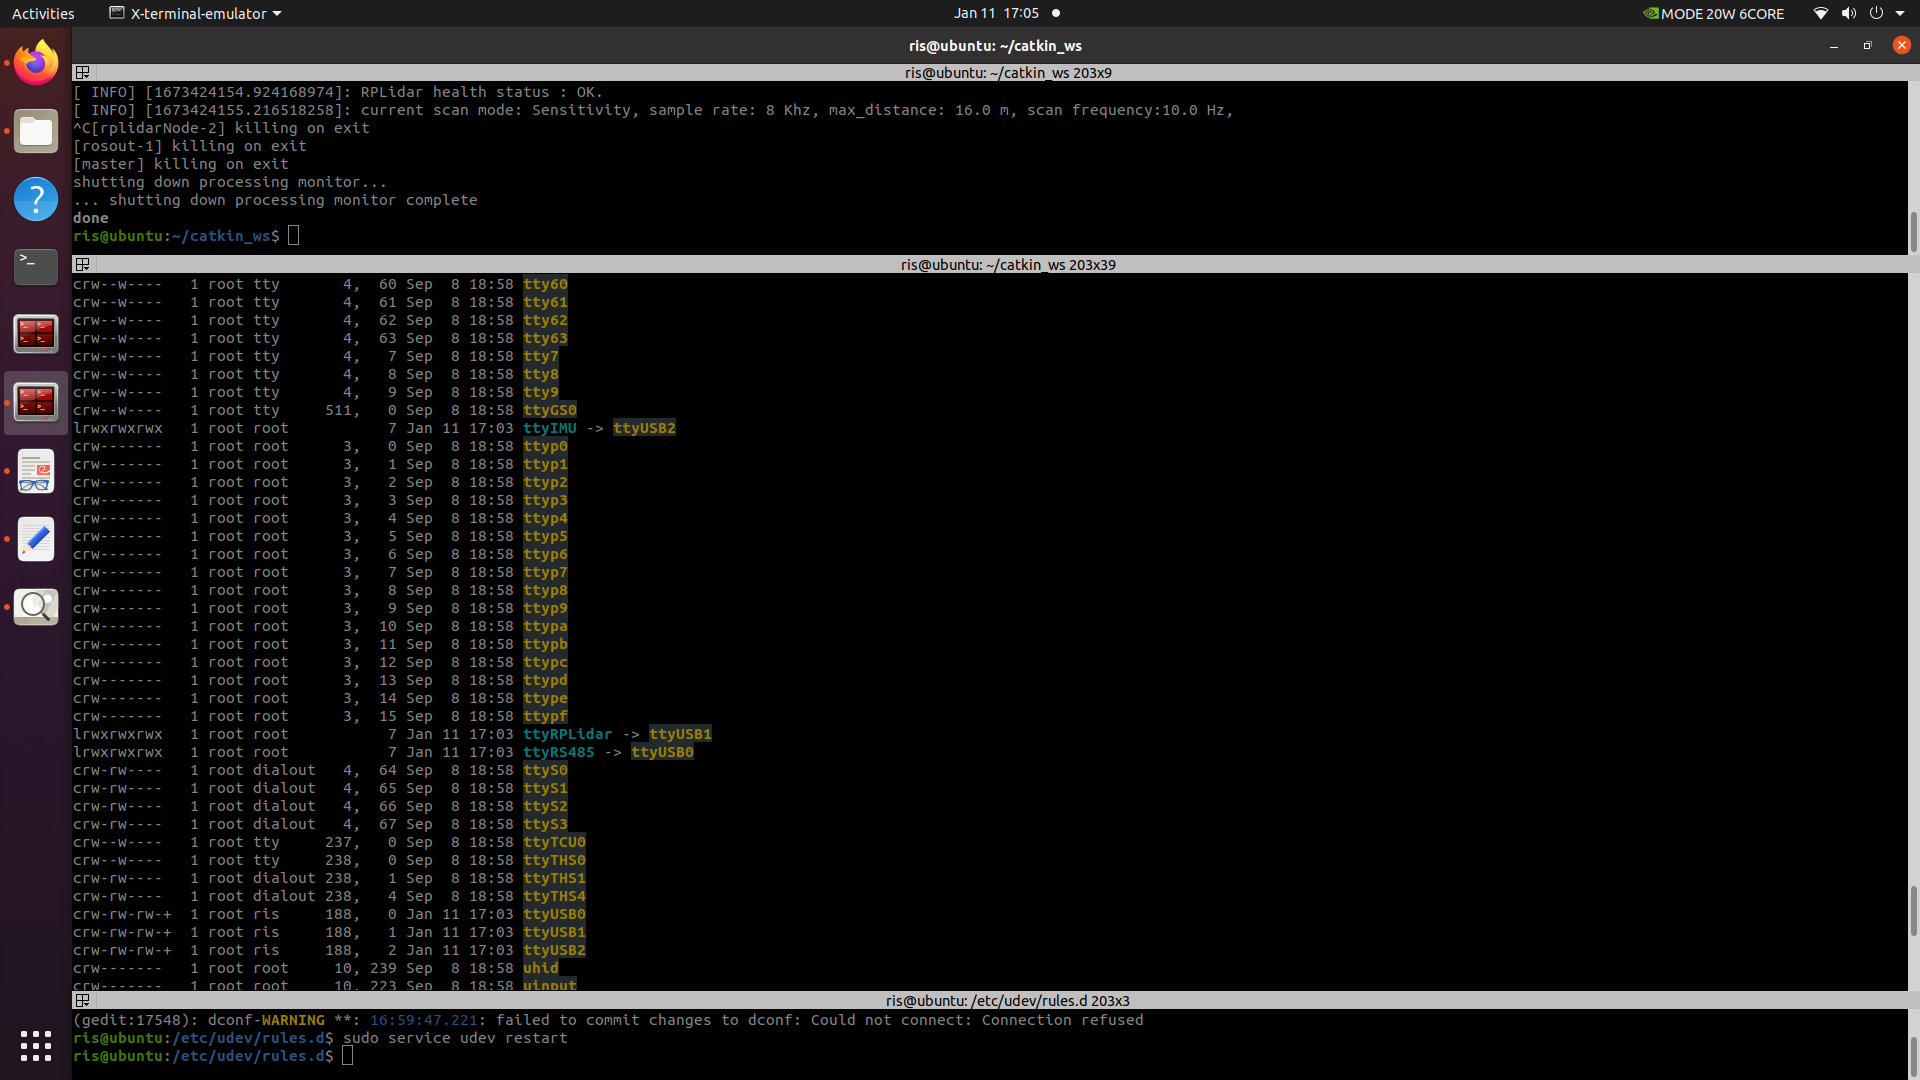Viewport: 1920px width, 1080px height.
Task: Click bottom pane's terminal grouping icon
Action: tap(83, 1001)
